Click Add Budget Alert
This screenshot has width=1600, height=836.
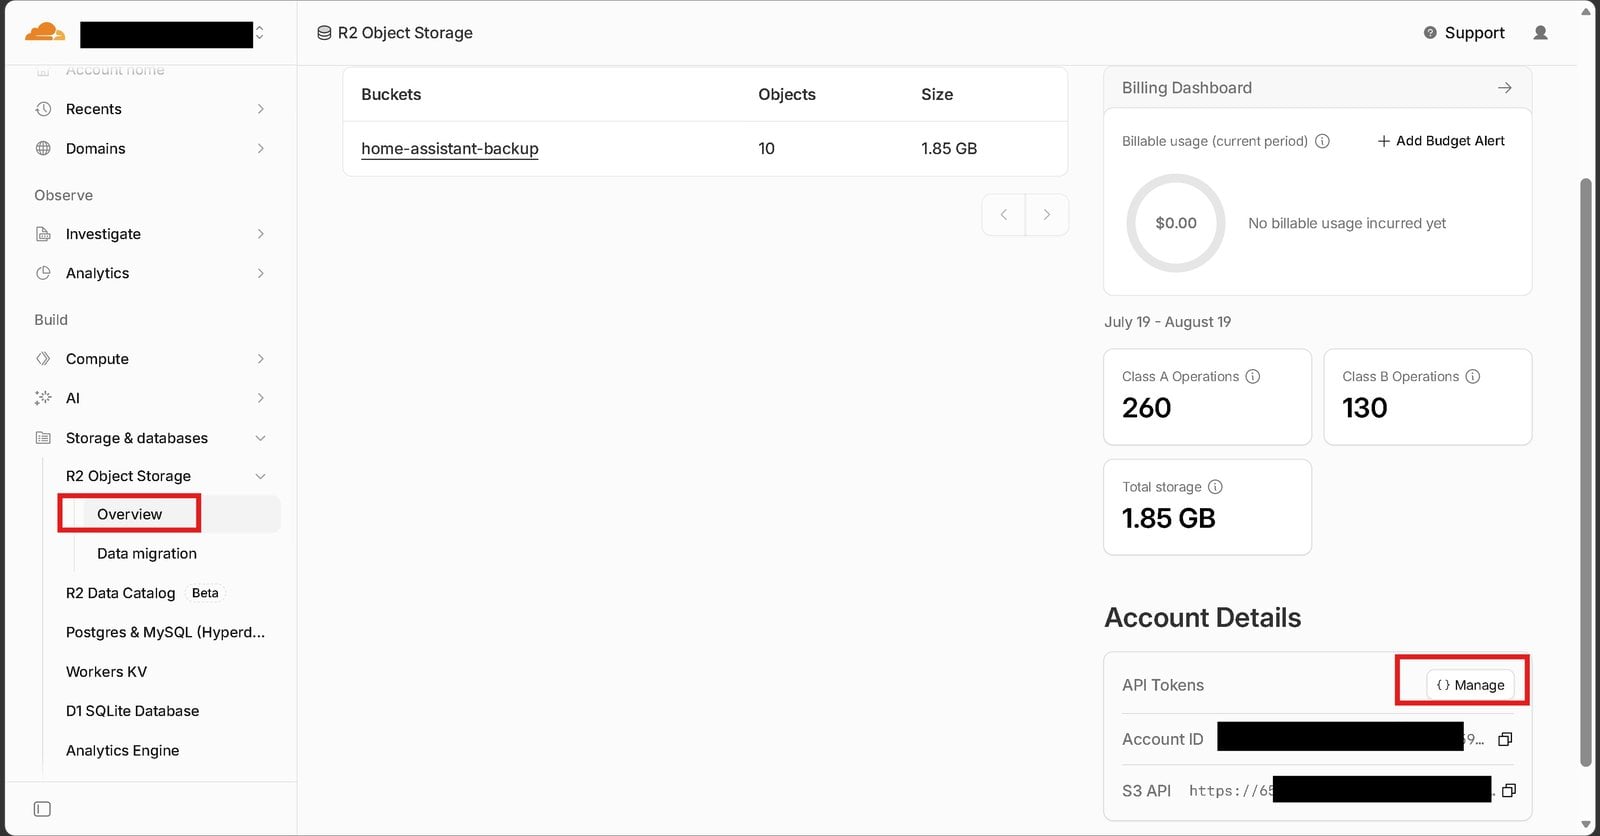coord(1441,141)
